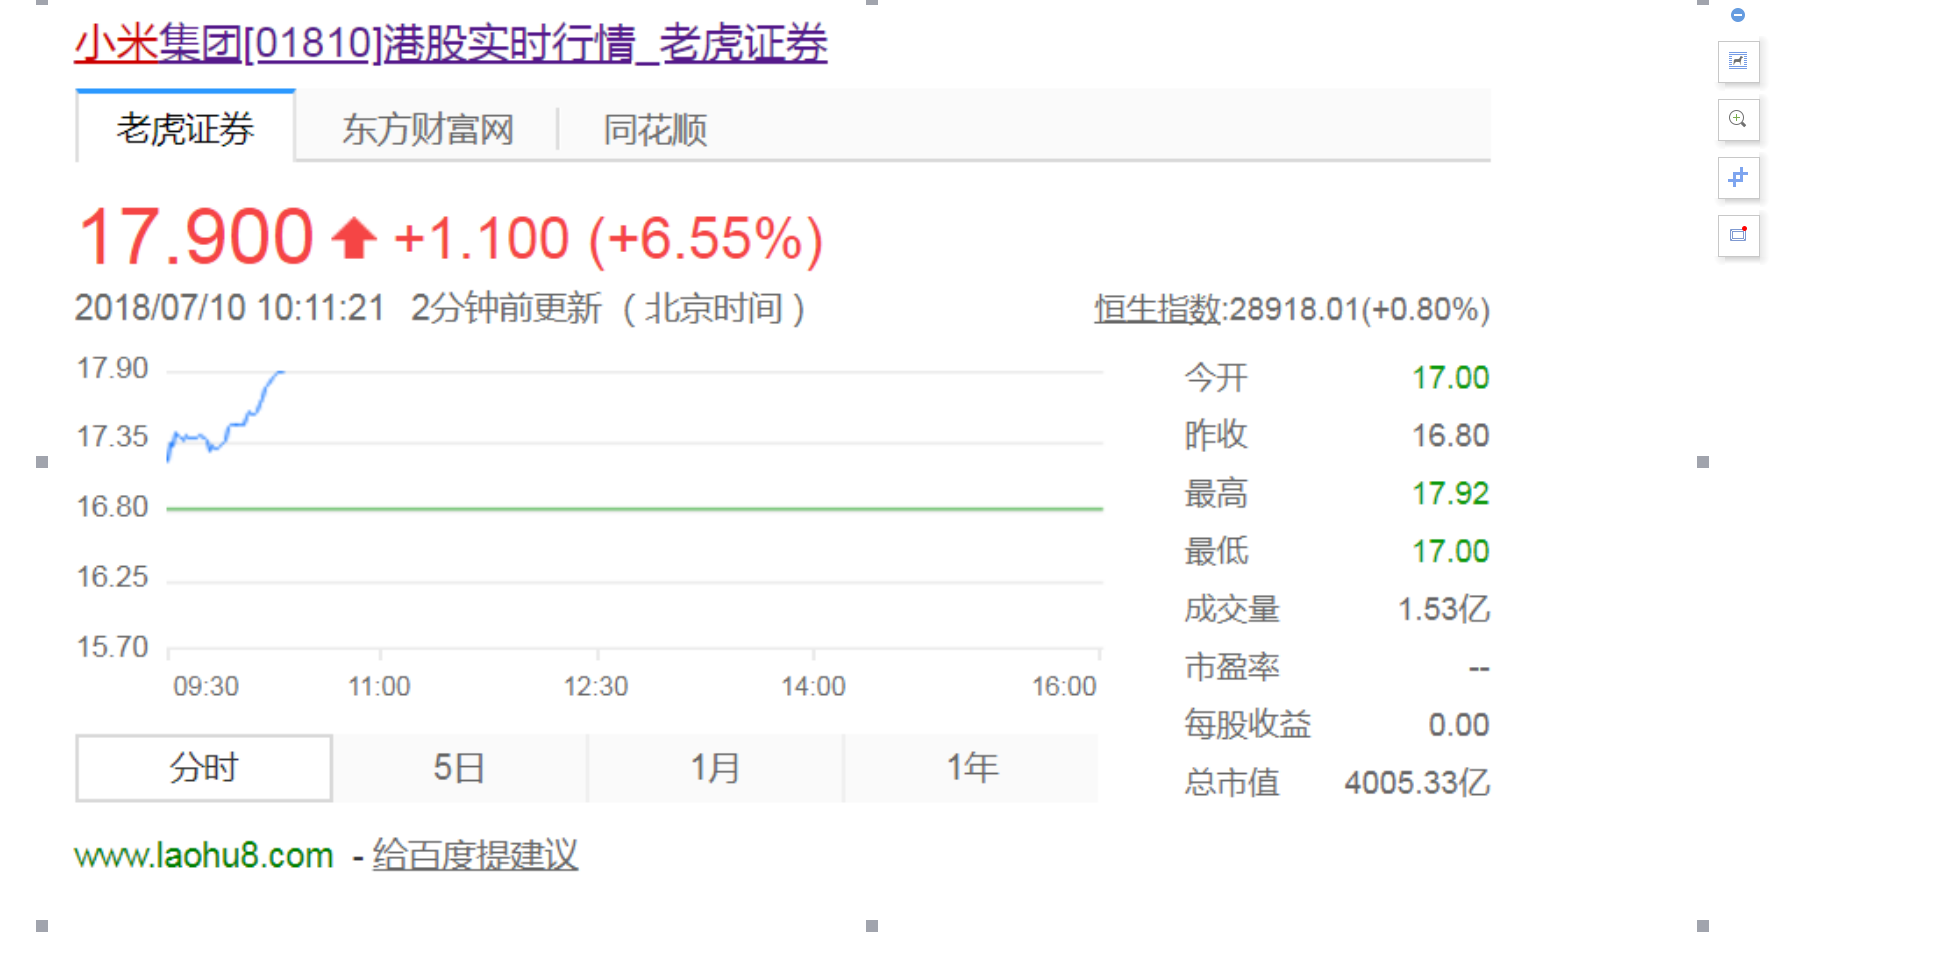
Task: Open the 小米集团[01810]港股实时行情 title link
Action: pos(451,43)
